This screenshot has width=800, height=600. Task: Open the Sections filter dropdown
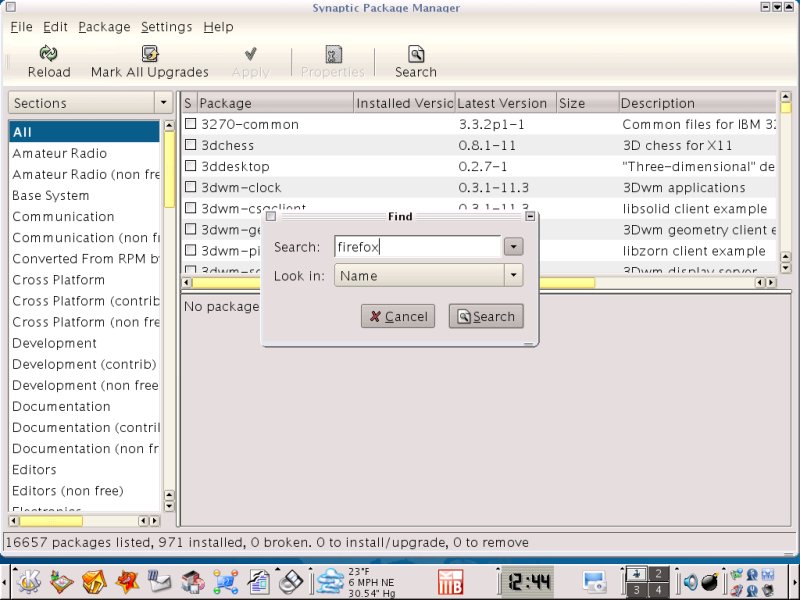(163, 103)
